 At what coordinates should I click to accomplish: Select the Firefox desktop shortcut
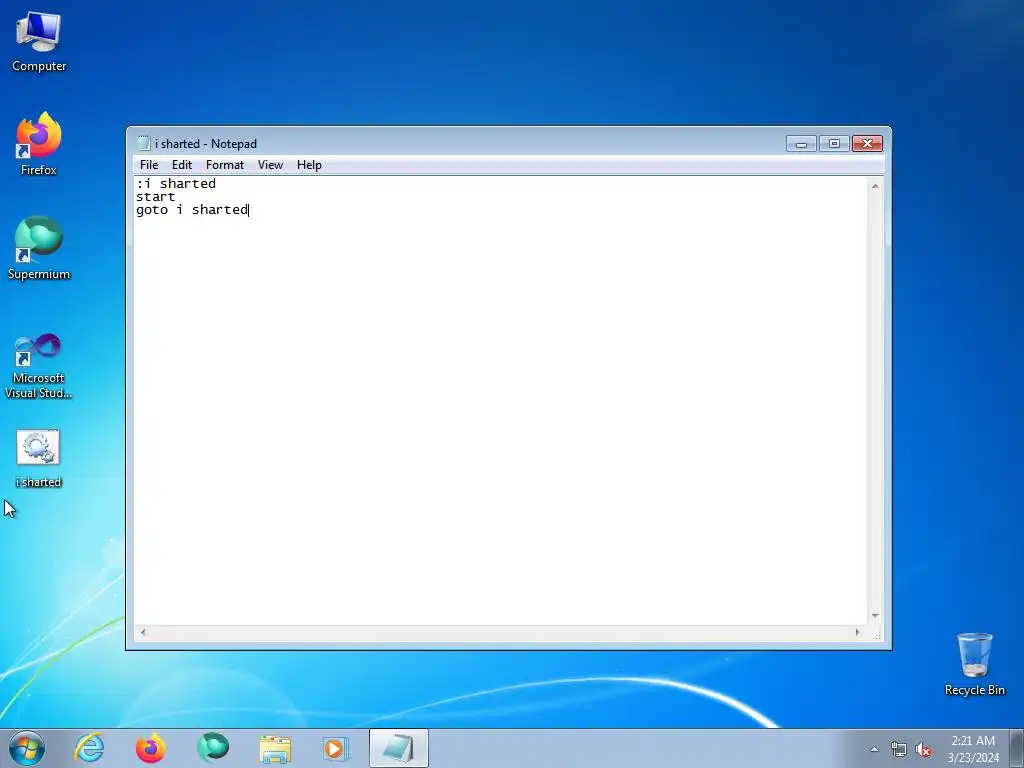39,144
